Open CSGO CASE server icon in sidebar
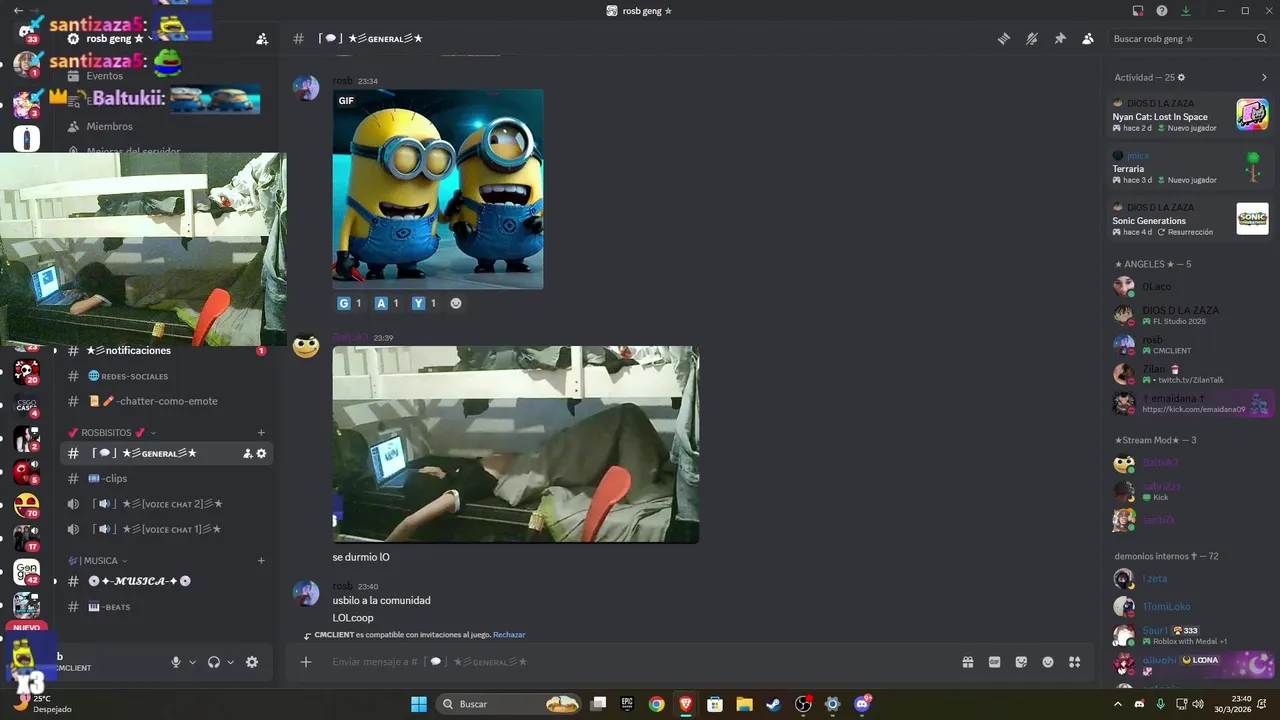Viewport: 1280px width, 720px height. 26,406
